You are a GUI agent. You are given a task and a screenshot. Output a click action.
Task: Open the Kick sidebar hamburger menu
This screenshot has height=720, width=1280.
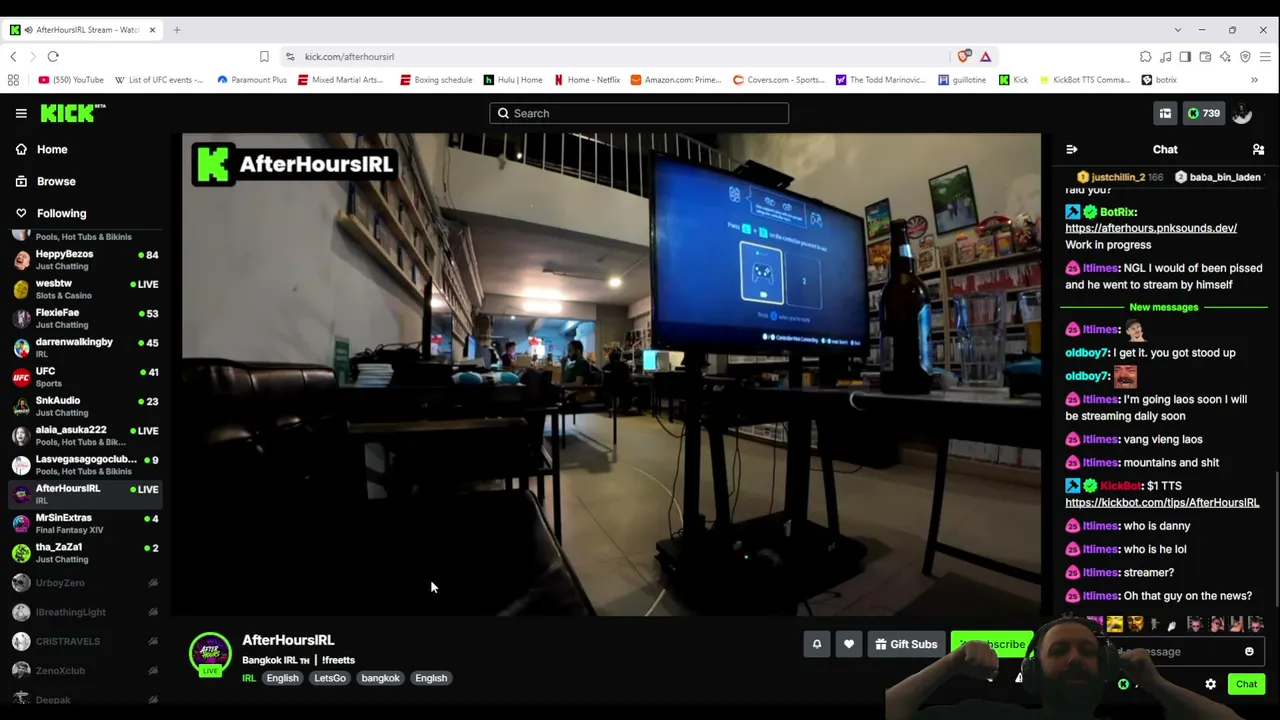[21, 113]
